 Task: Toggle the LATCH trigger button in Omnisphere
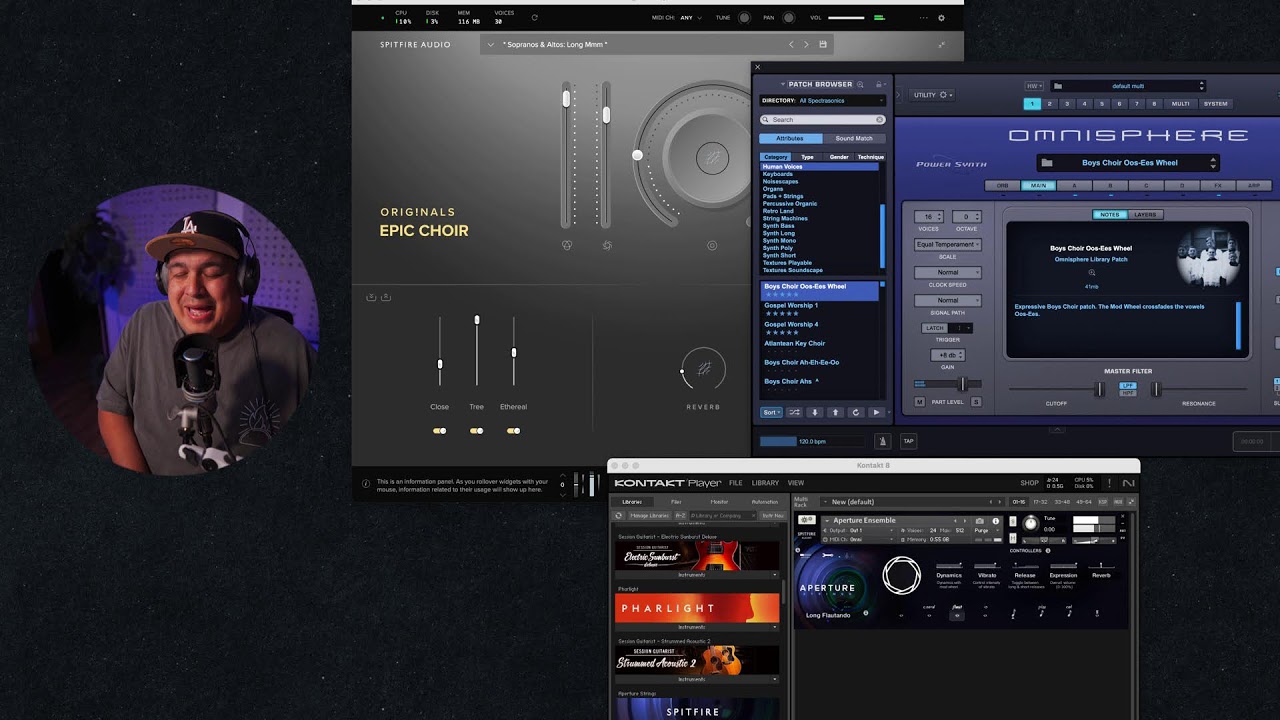934,328
